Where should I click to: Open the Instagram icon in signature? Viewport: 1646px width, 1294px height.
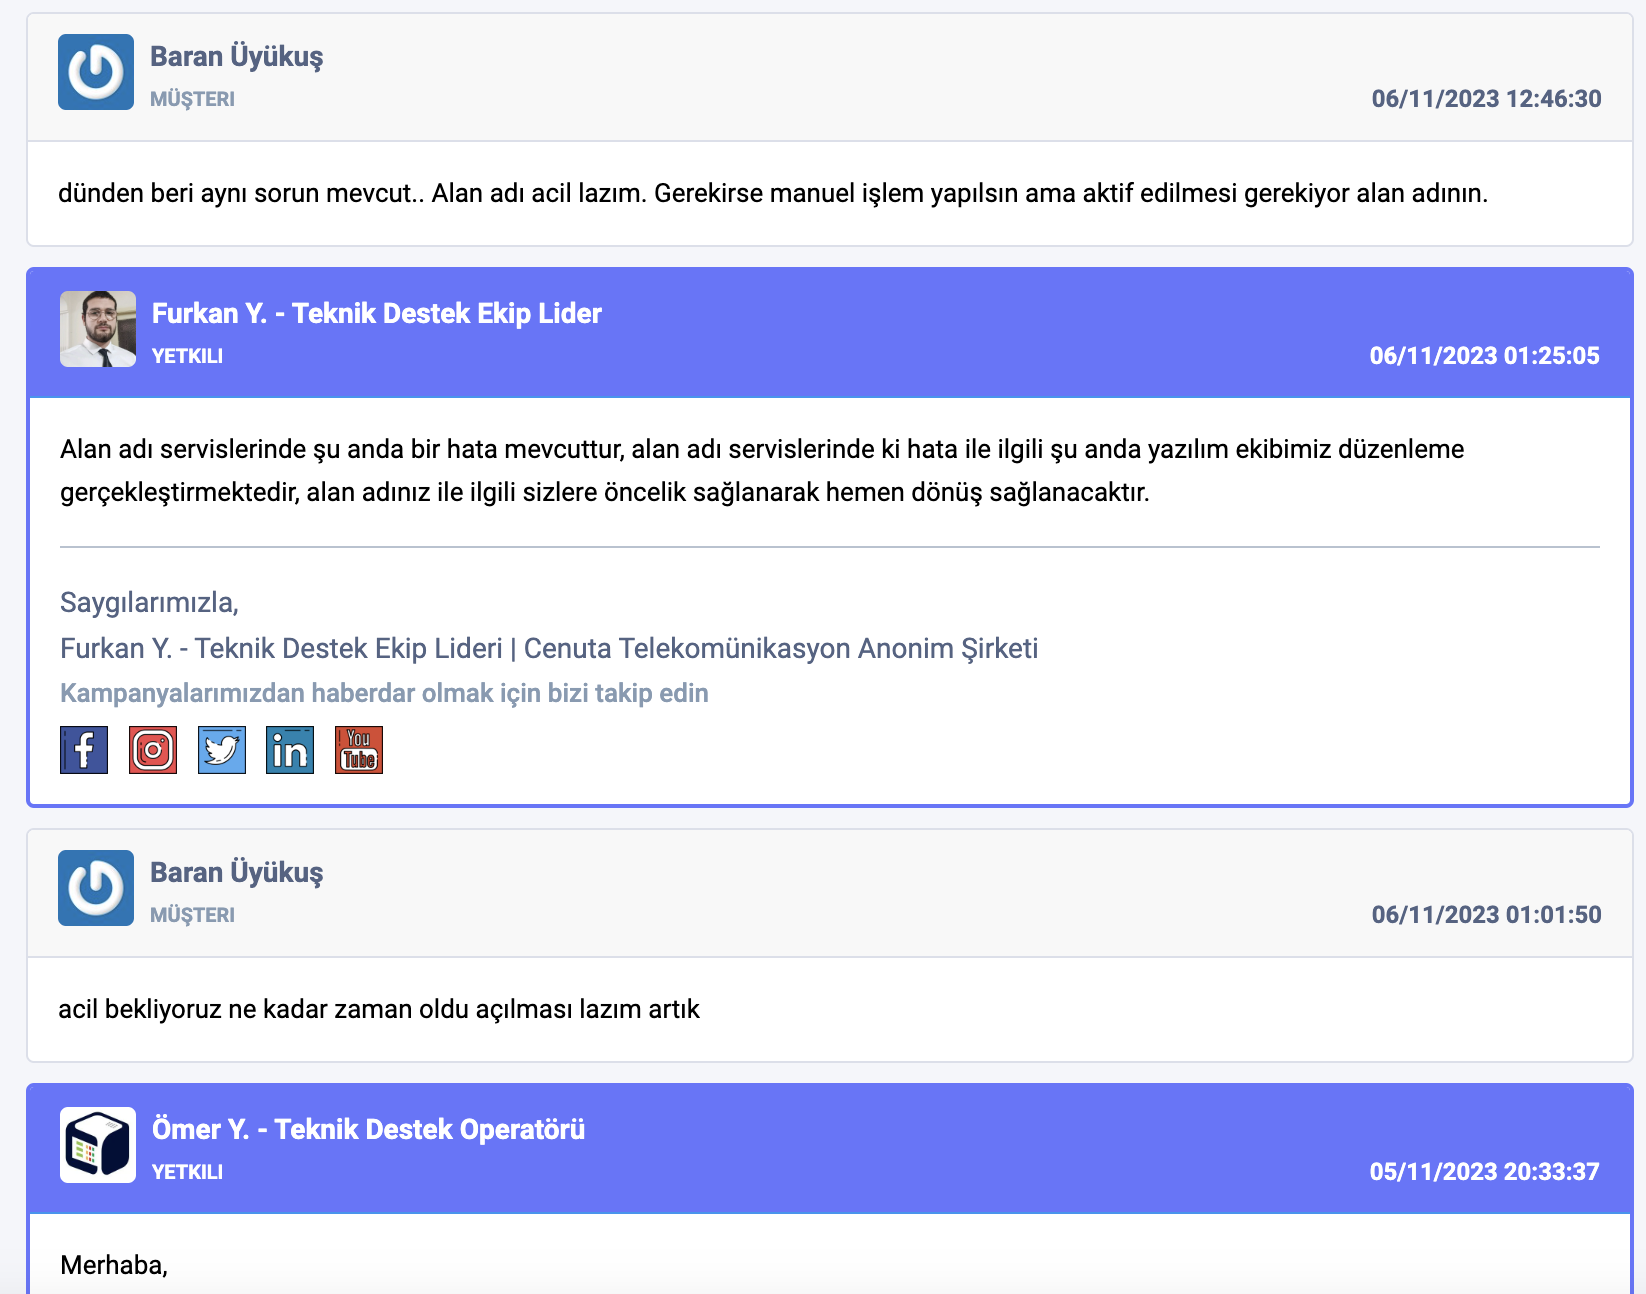click(x=153, y=750)
